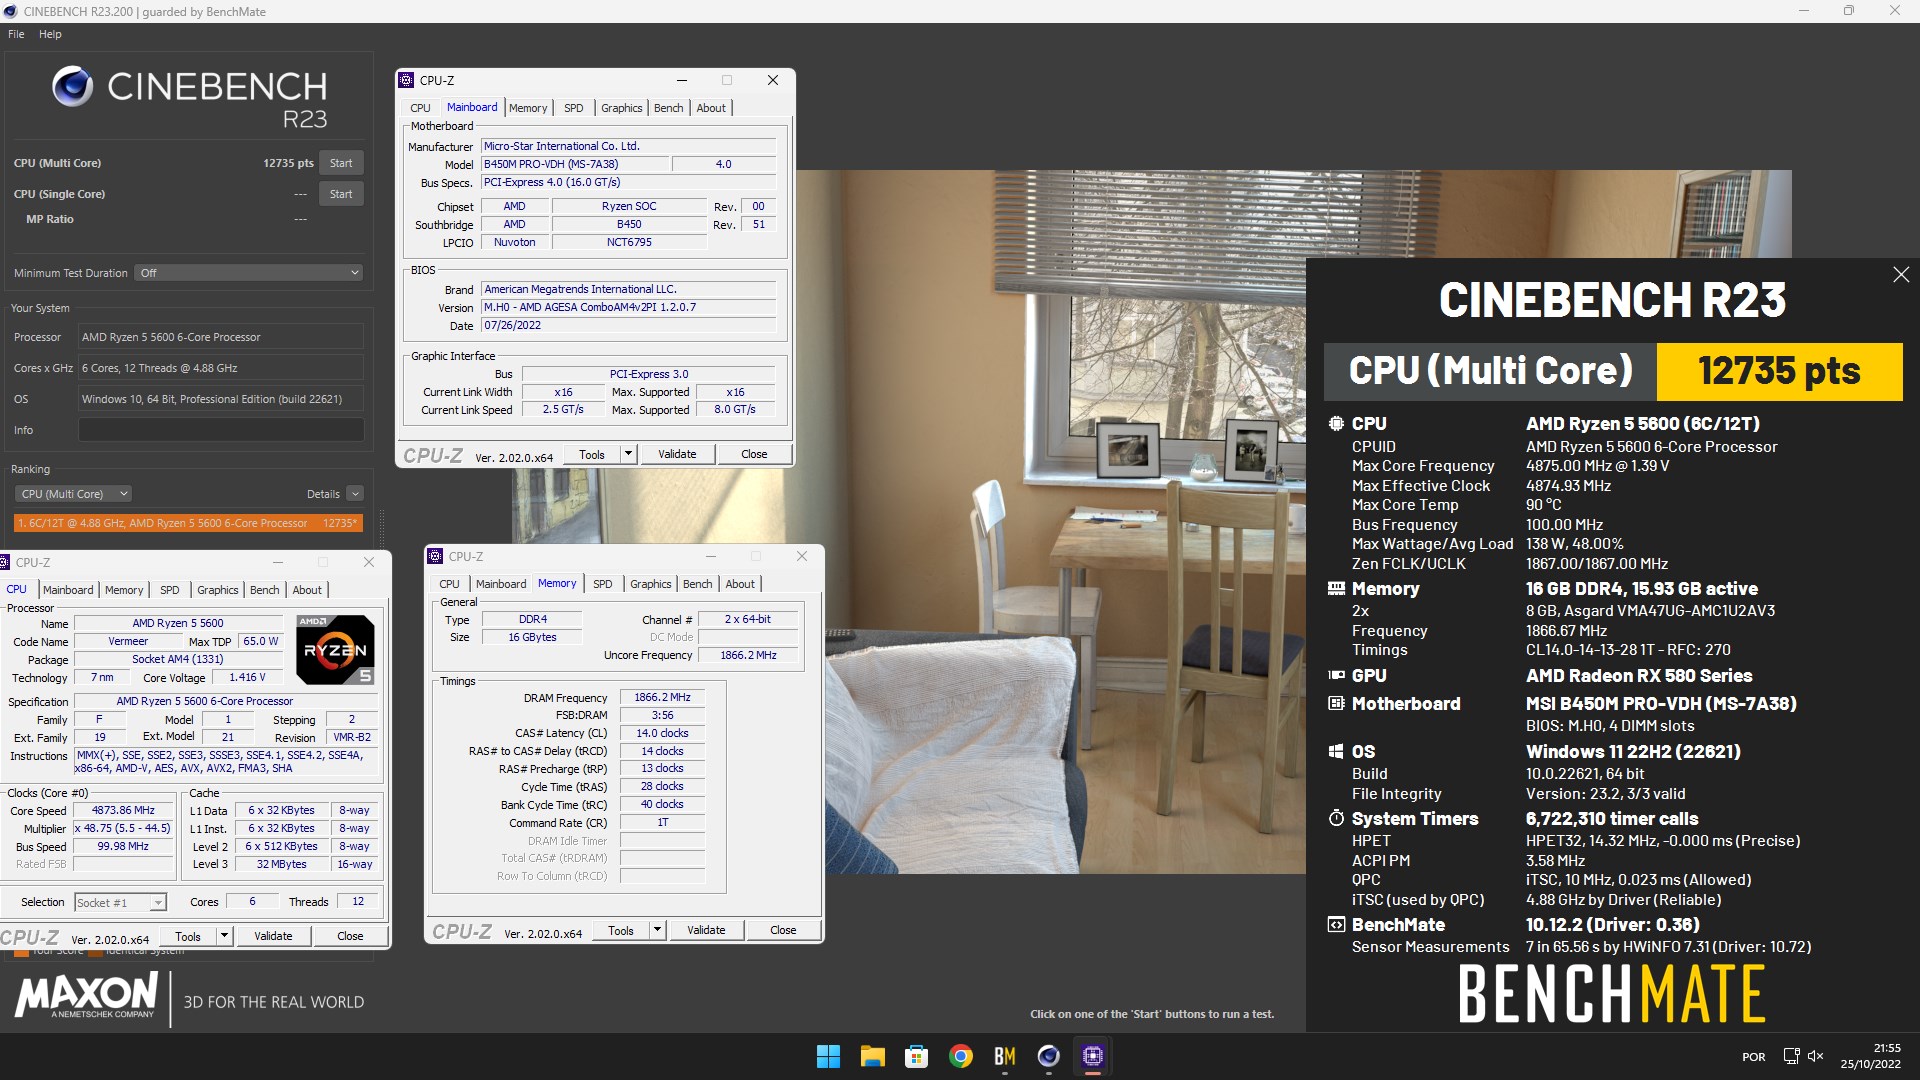The width and height of the screenshot is (1920, 1080).
Task: Open About tab in Mainboard CPU-Z window
Action: tap(711, 108)
